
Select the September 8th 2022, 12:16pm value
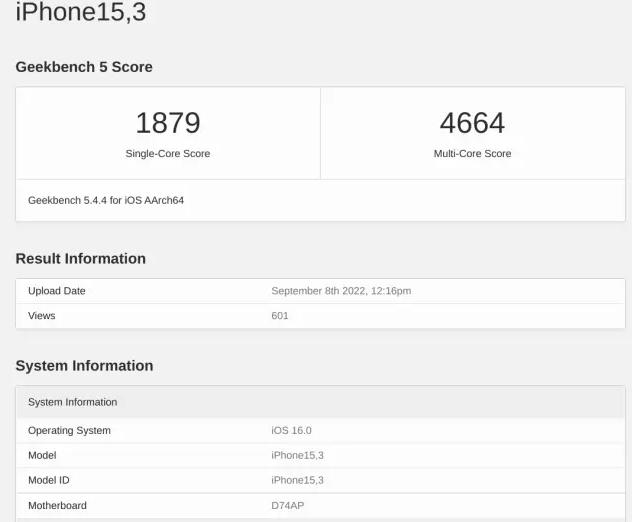[341, 291]
